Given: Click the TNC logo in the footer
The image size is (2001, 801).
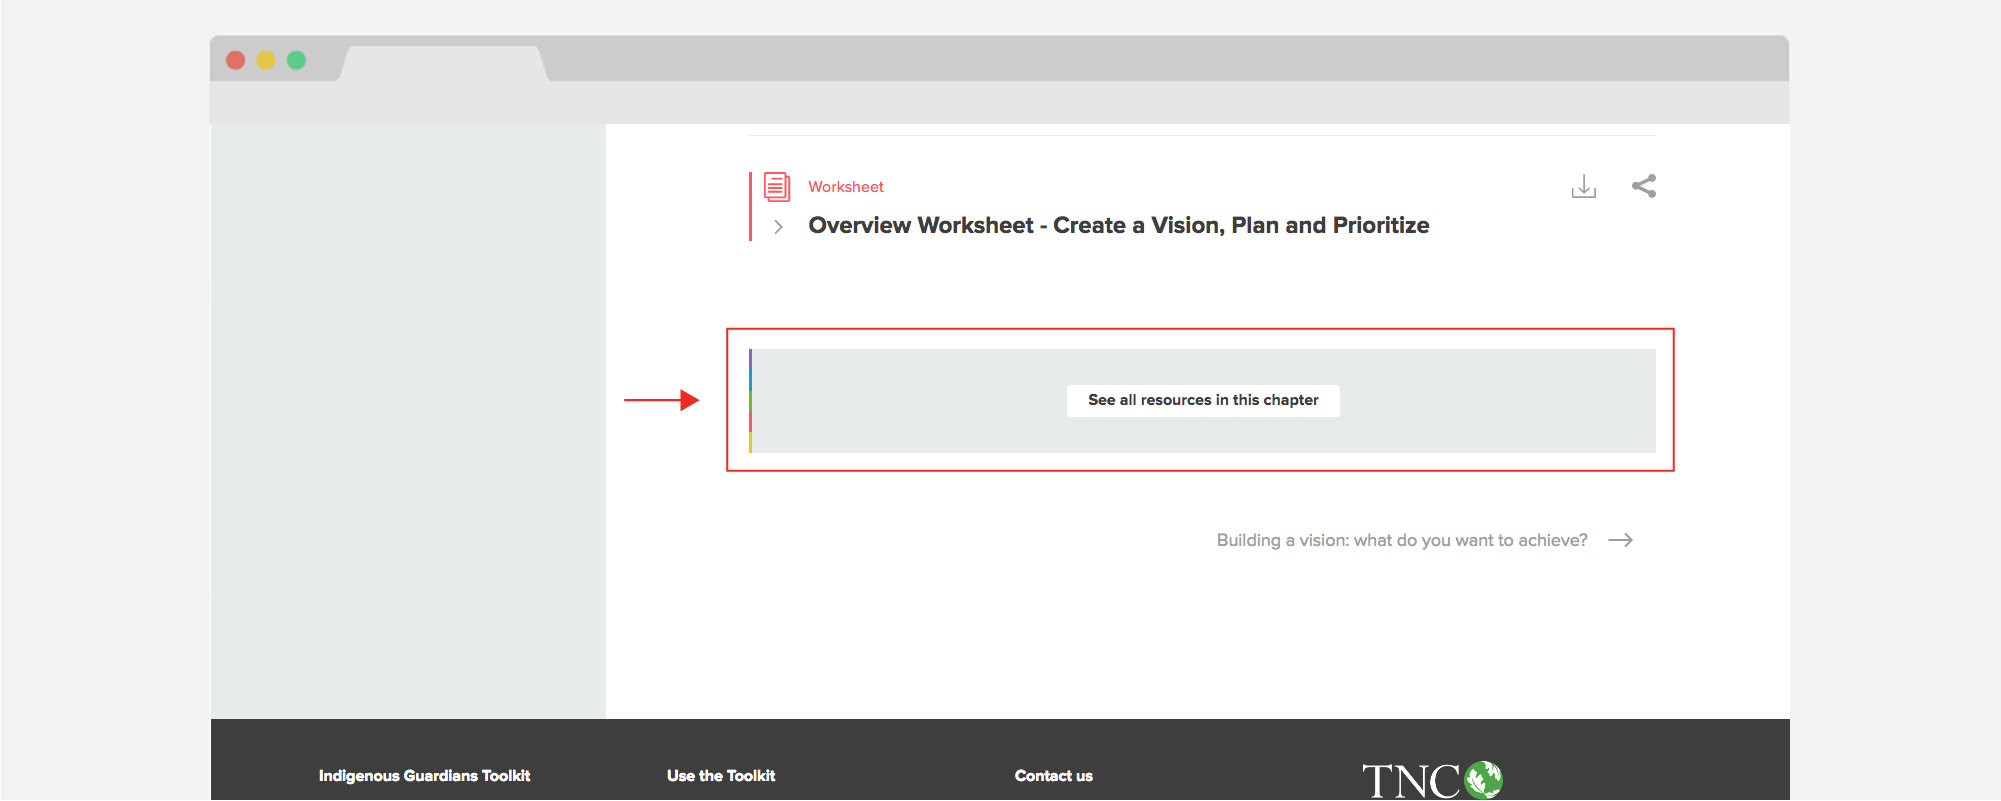Looking at the screenshot, I should [x=1432, y=780].
